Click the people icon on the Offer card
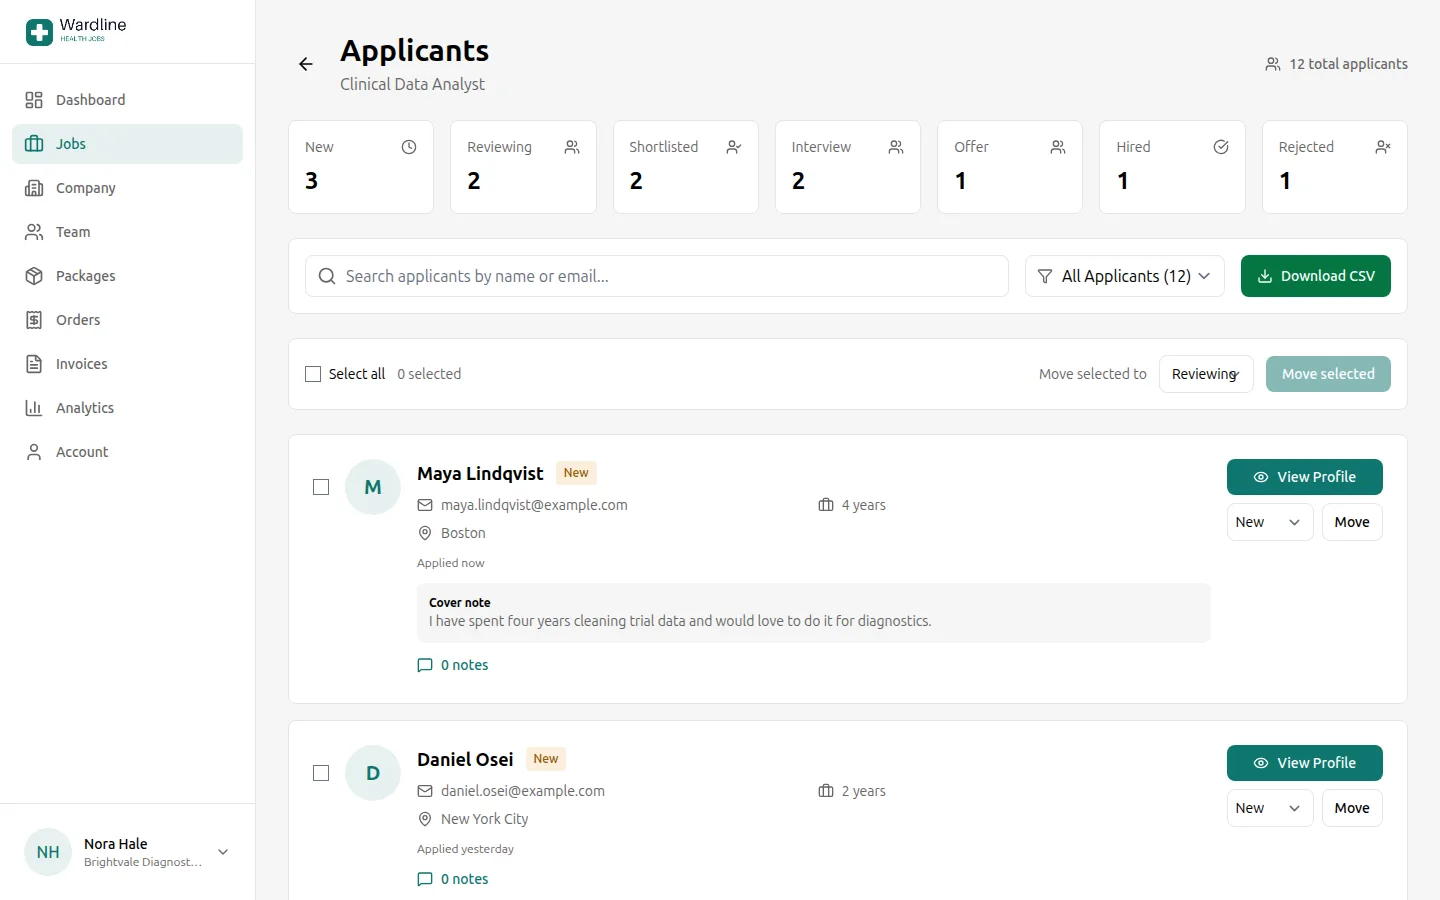This screenshot has width=1440, height=900. [1058, 147]
